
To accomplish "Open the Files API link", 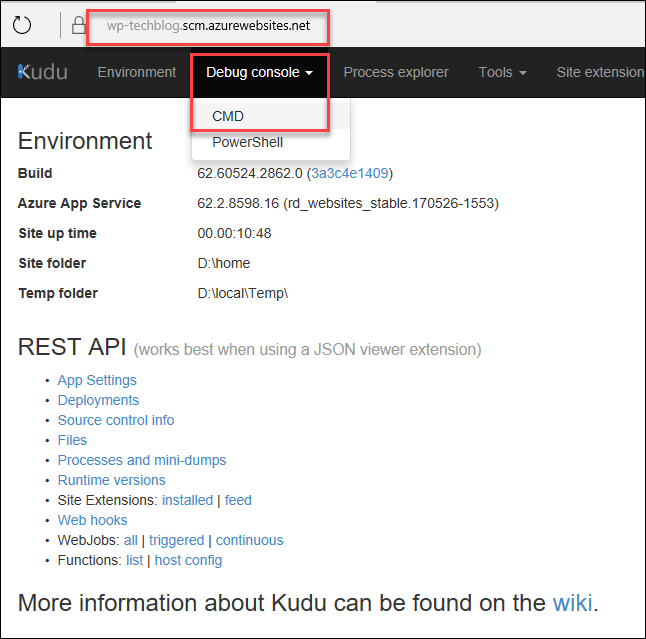I will tap(72, 440).
